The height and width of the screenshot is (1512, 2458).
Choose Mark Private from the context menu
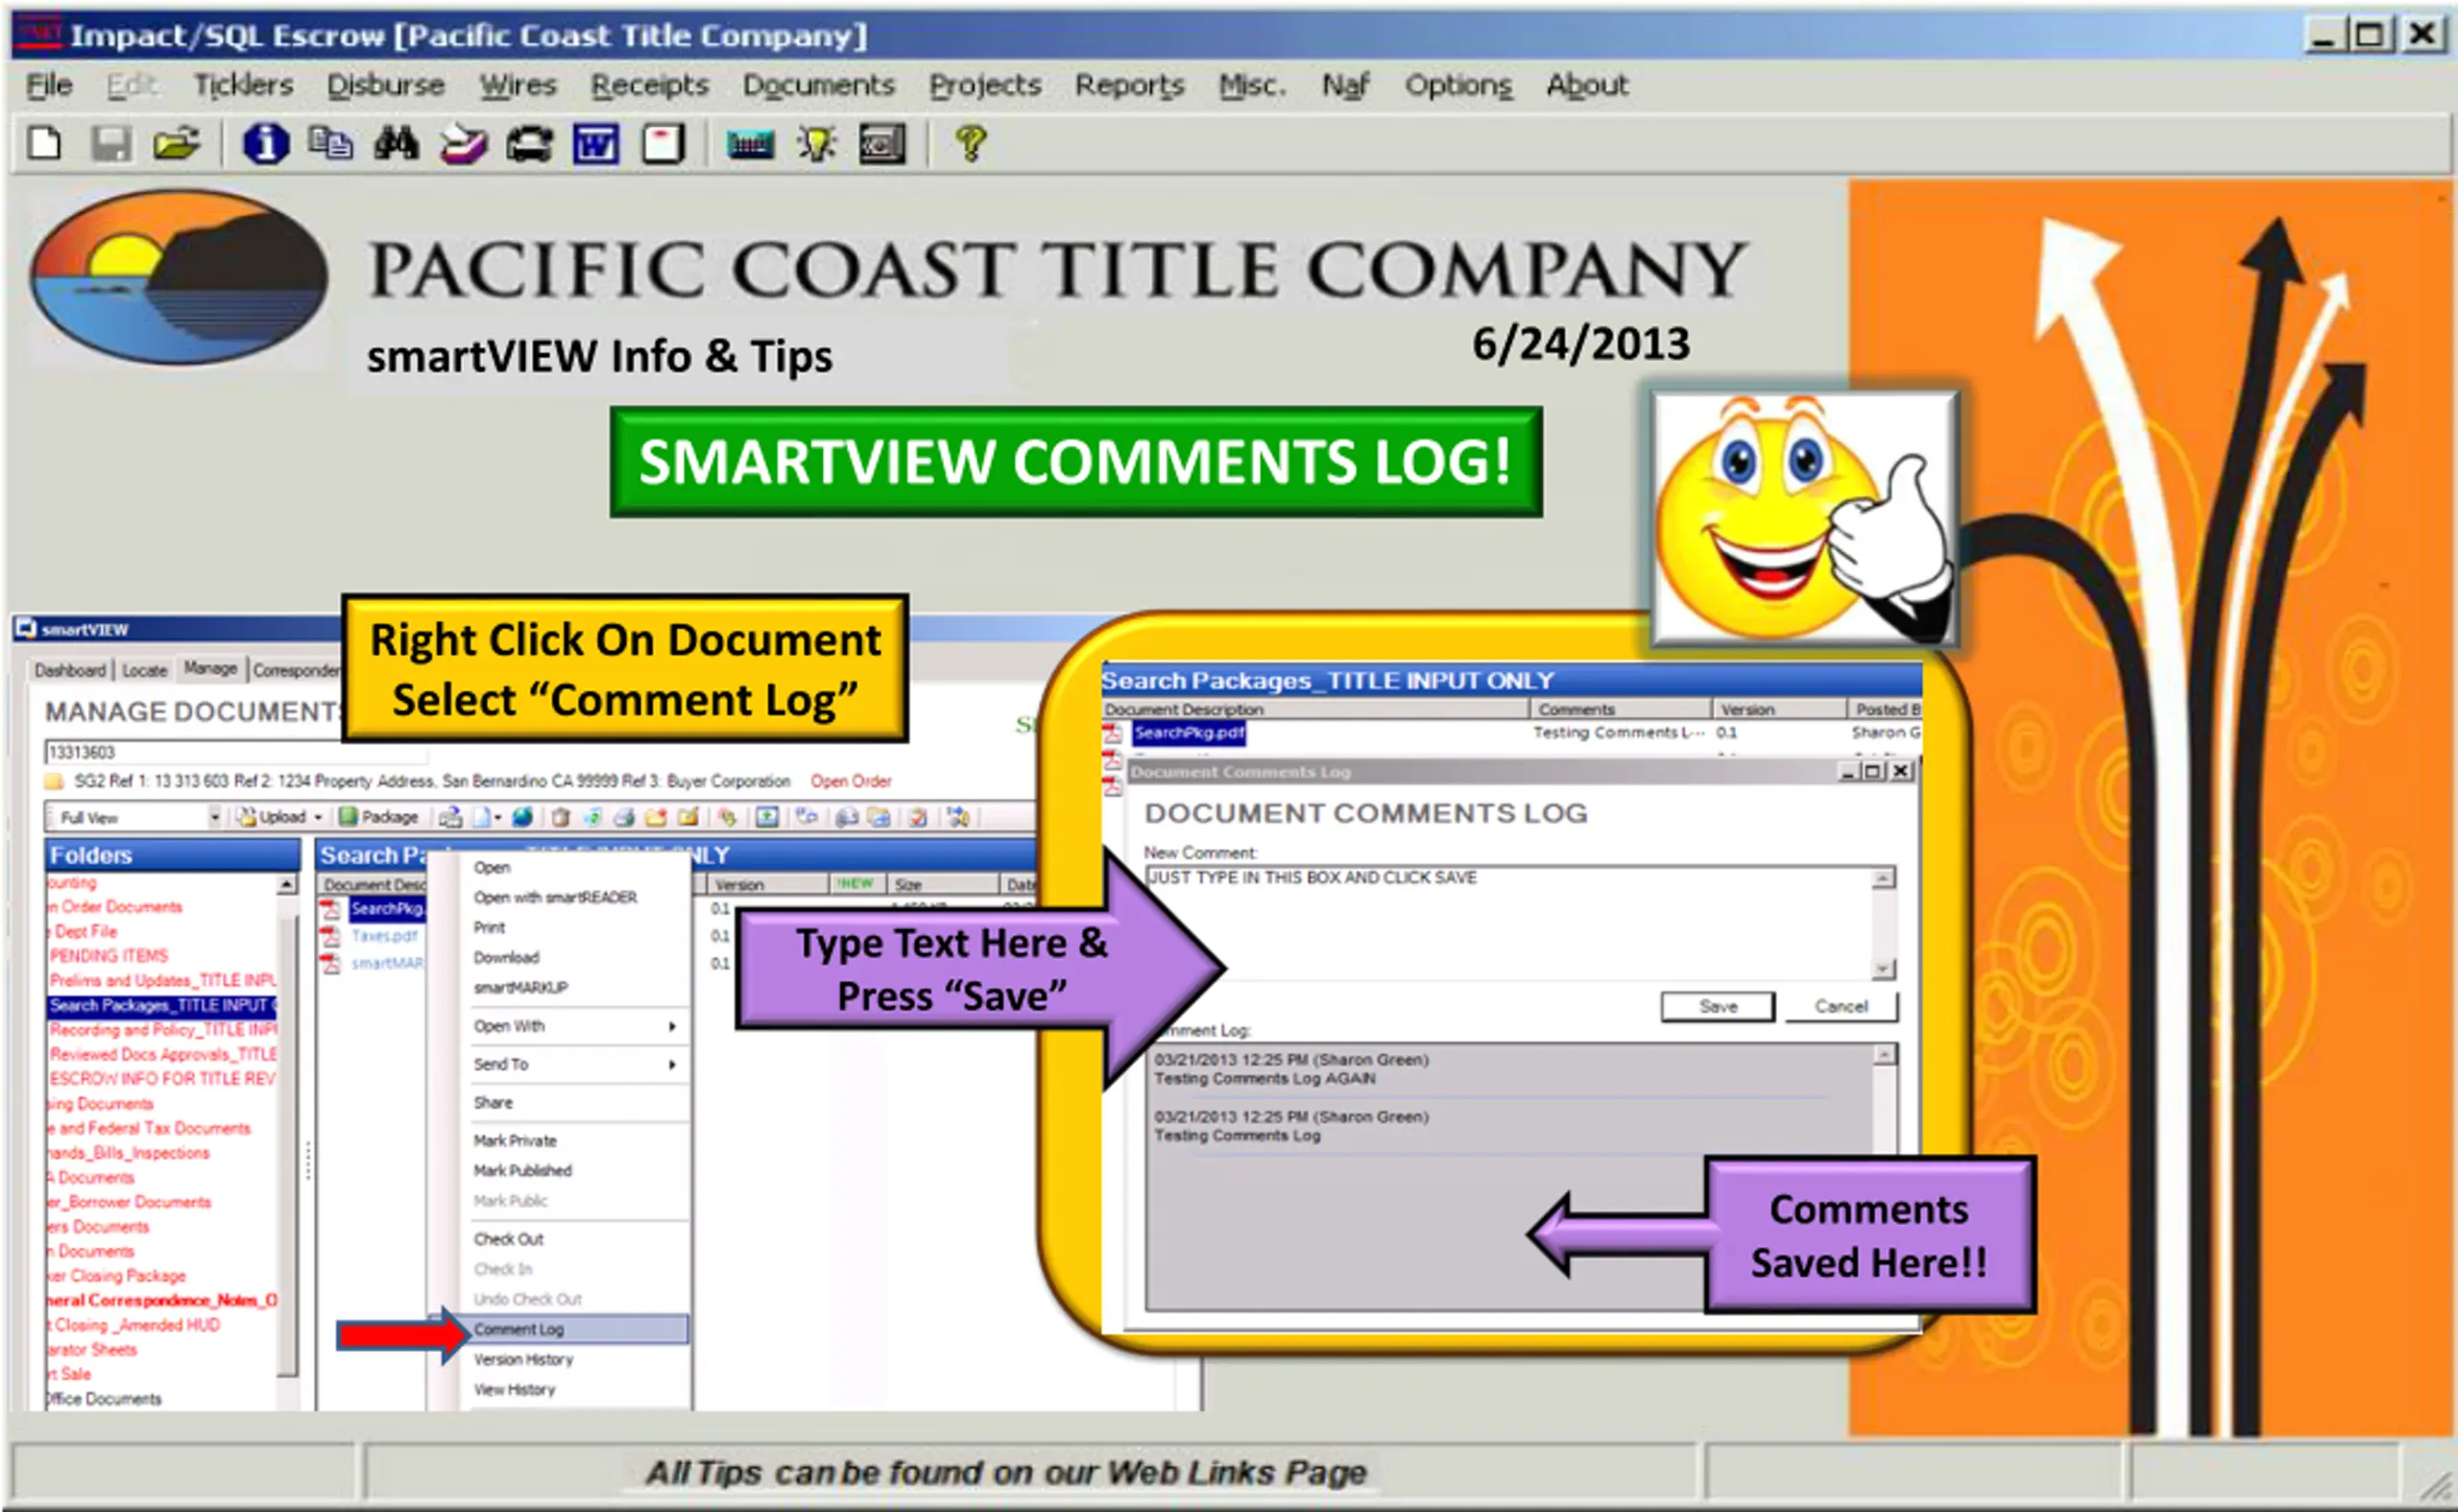pos(515,1141)
